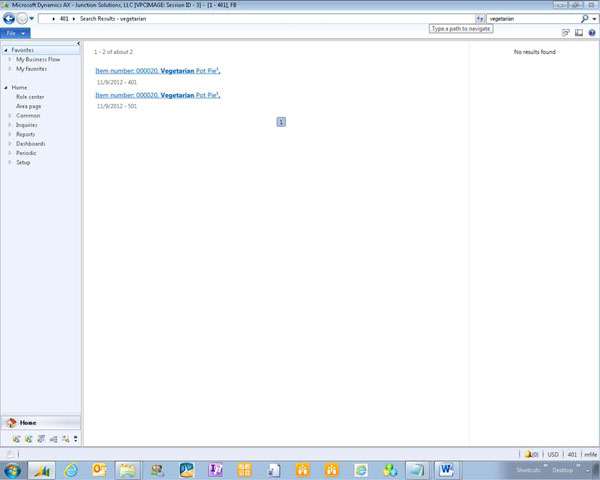Open Help with the blue question icon

pos(592,33)
